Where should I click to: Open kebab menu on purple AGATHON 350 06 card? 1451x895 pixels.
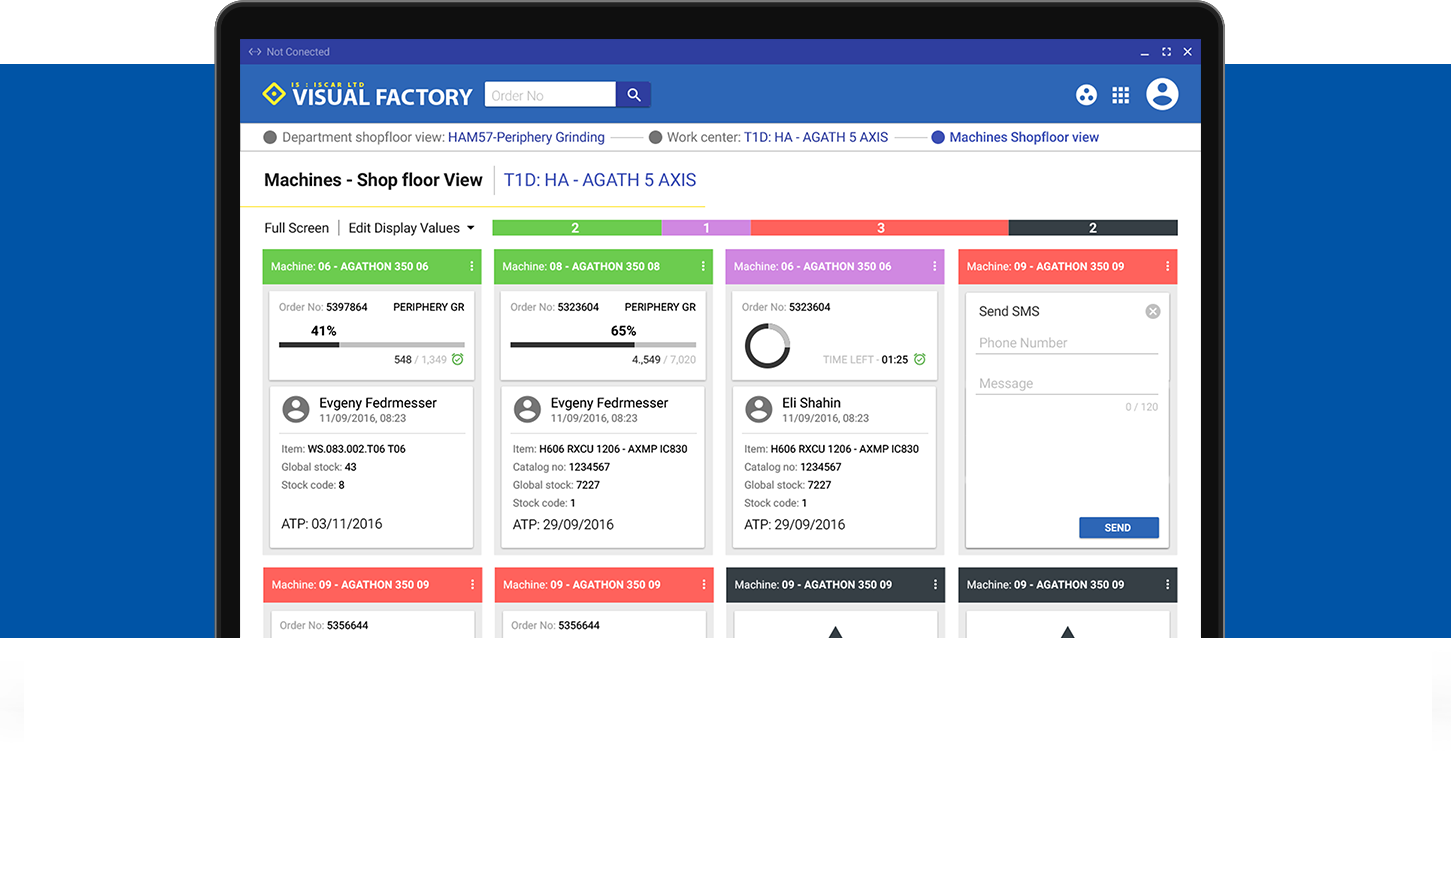point(935,267)
